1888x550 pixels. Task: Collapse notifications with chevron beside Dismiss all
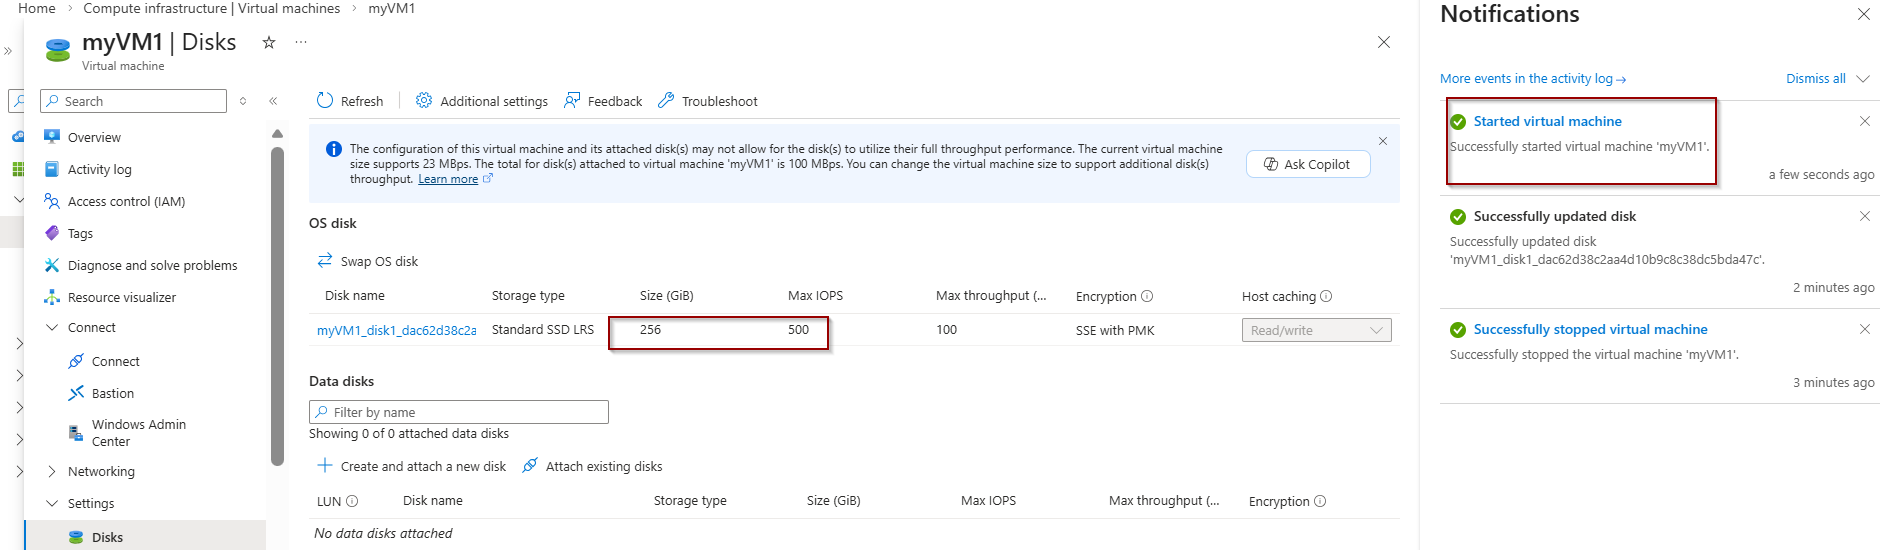tap(1863, 78)
